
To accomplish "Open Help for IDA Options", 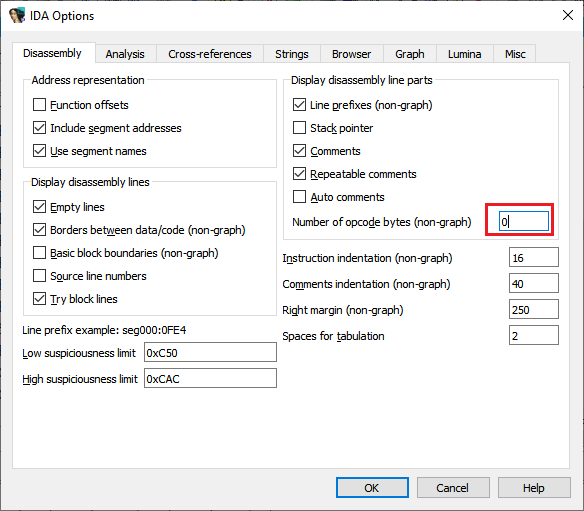I will click(x=534, y=488).
